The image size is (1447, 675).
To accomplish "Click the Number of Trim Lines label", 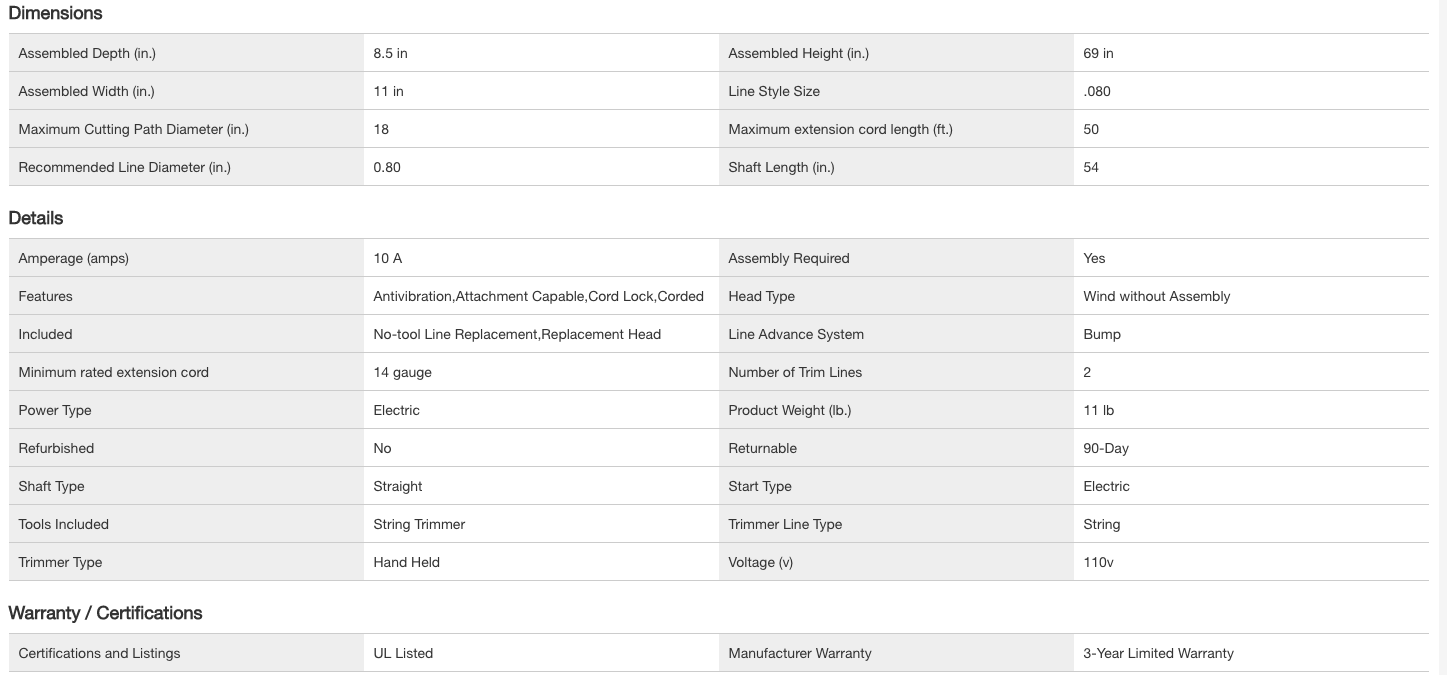I will point(795,372).
